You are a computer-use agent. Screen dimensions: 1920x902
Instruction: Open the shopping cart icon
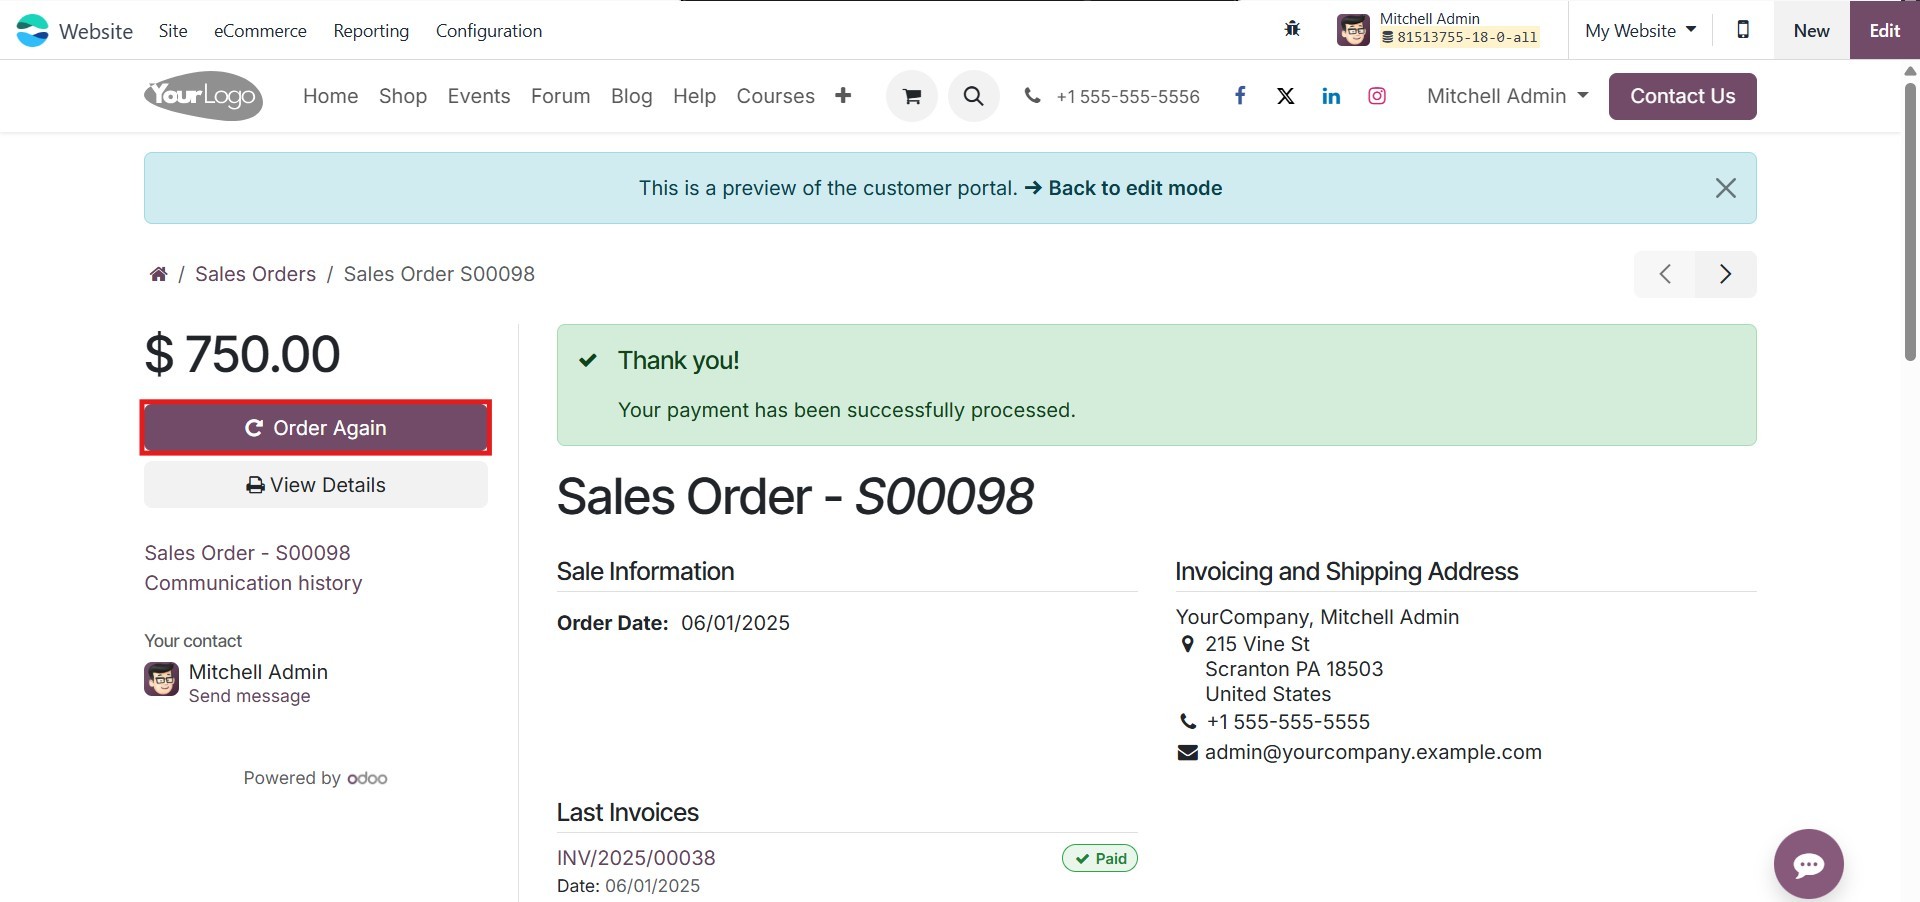pyautogui.click(x=911, y=96)
